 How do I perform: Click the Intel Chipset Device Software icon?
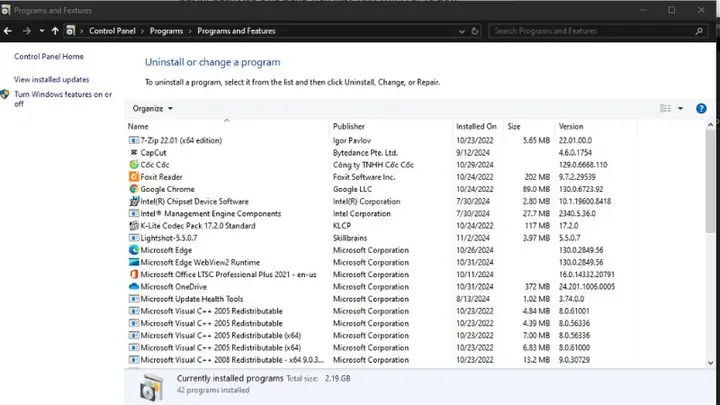coord(134,201)
